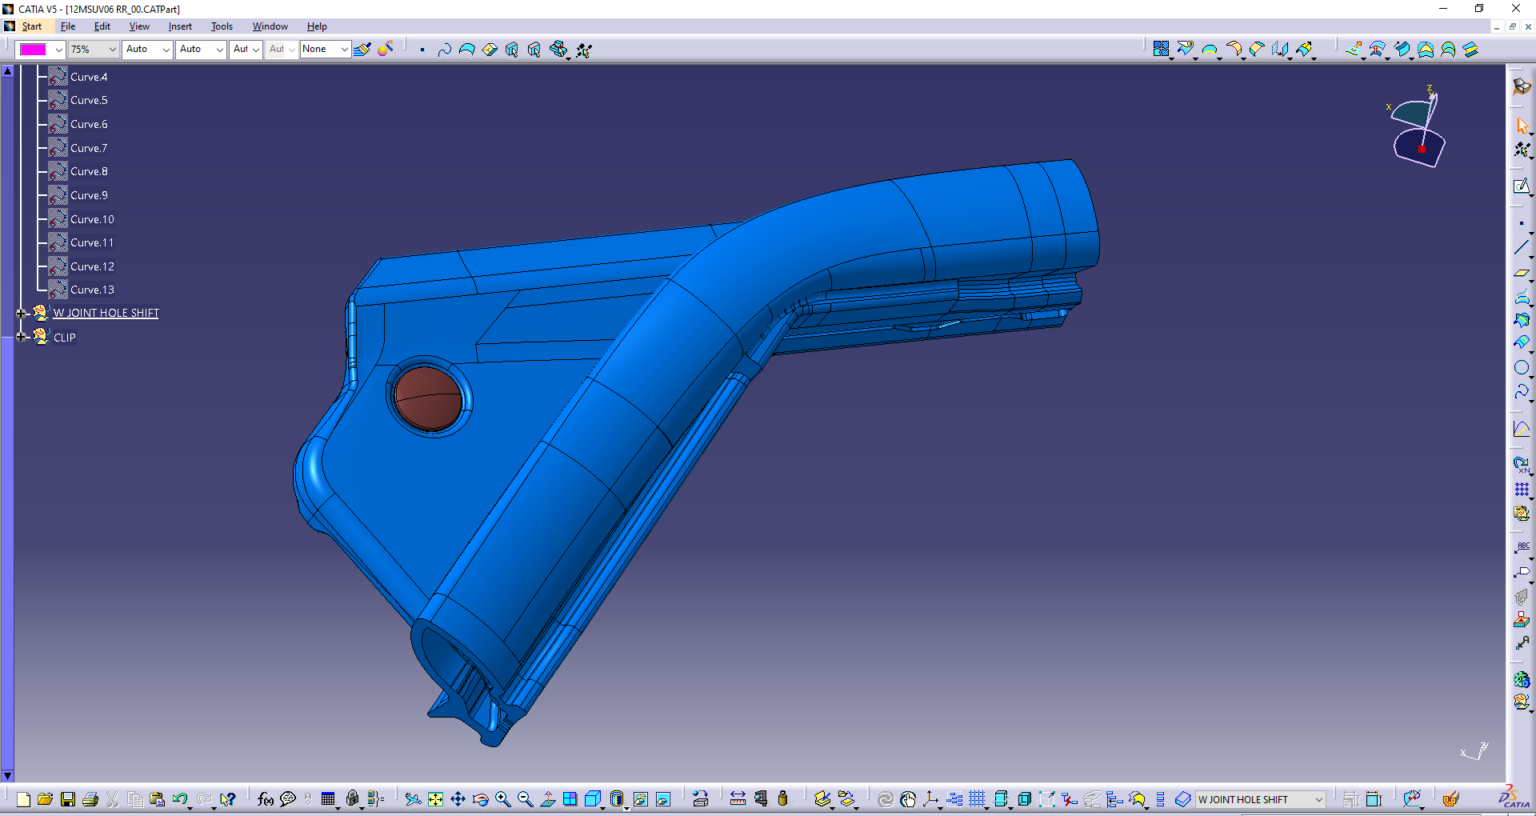1536x816 pixels.
Task: Fit all geometry in the view
Action: point(435,799)
